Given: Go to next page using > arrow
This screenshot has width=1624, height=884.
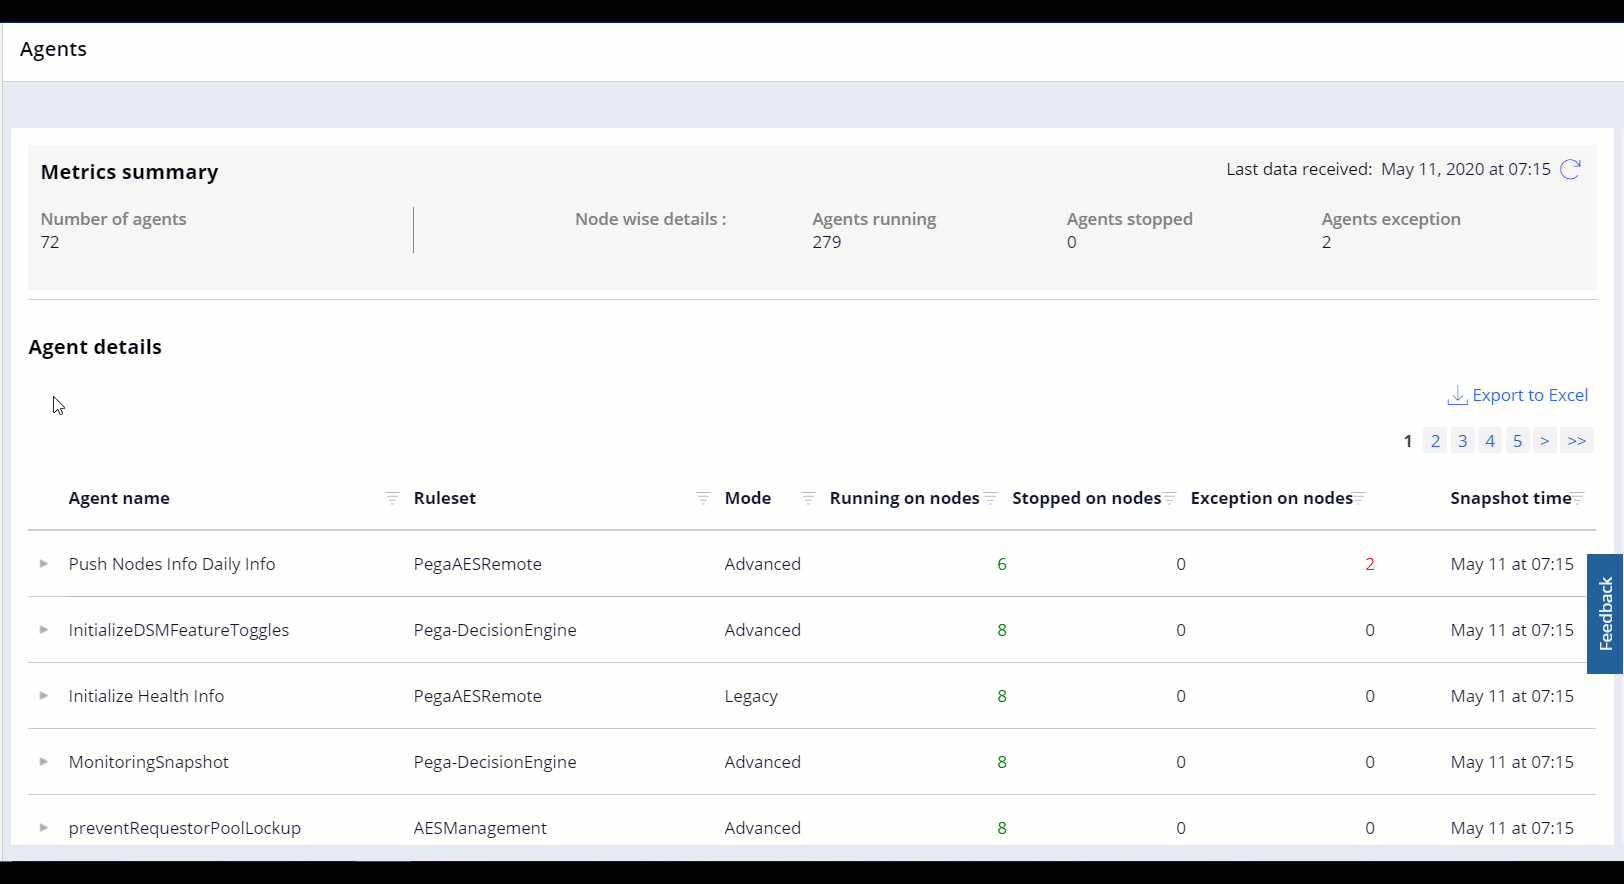Looking at the screenshot, I should [1544, 441].
